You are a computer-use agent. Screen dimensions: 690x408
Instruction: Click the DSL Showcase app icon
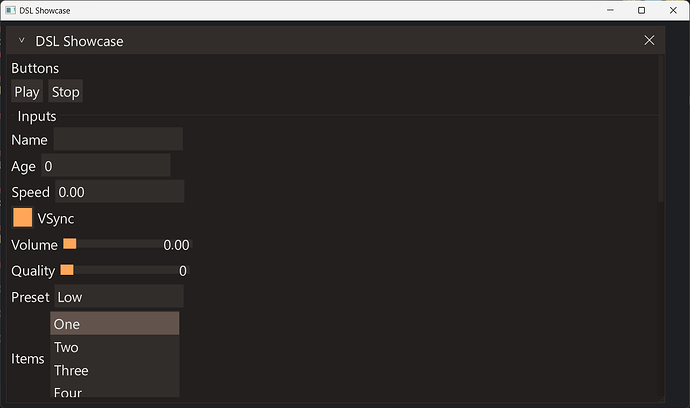click(x=10, y=10)
